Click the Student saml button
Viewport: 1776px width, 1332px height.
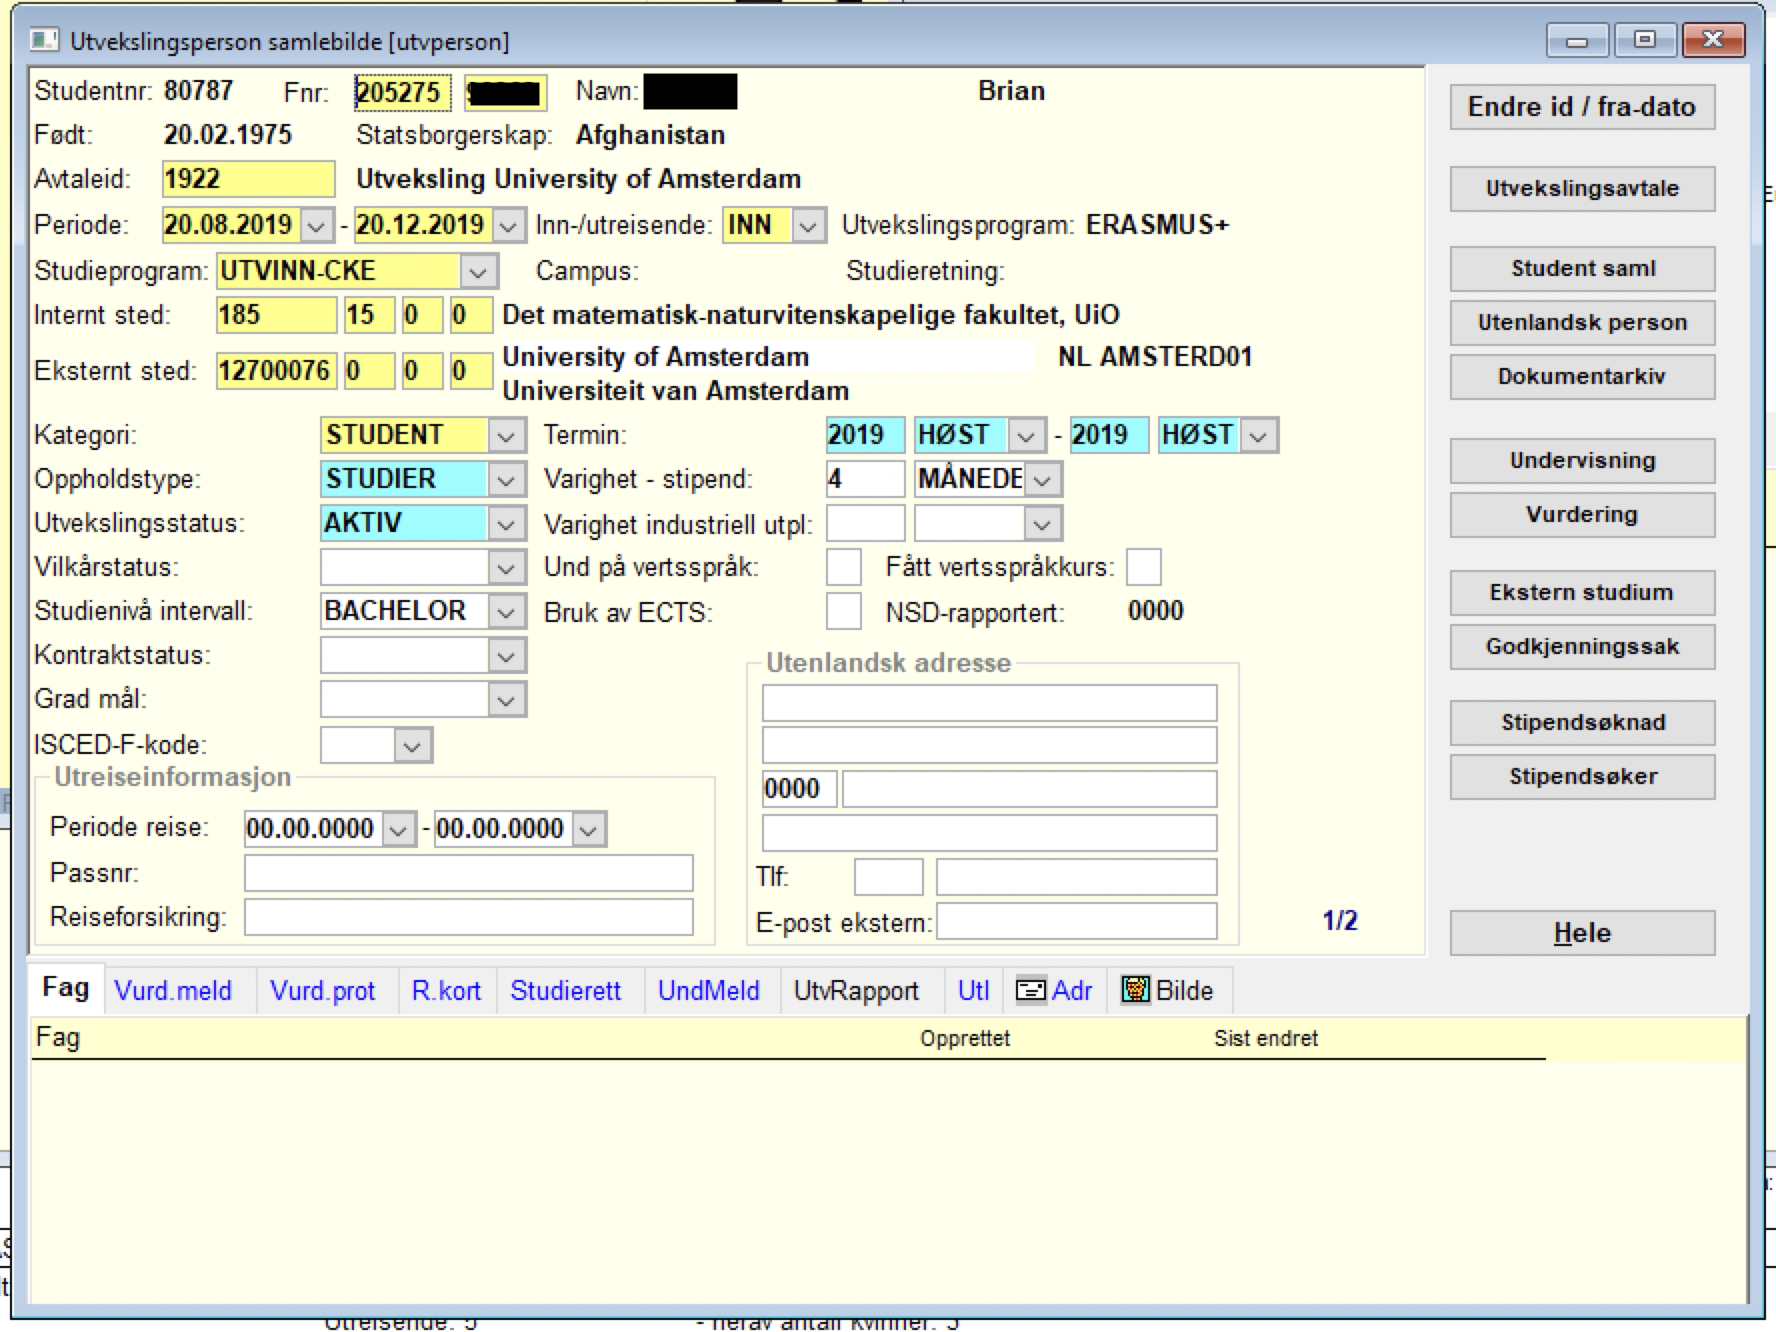1582,268
